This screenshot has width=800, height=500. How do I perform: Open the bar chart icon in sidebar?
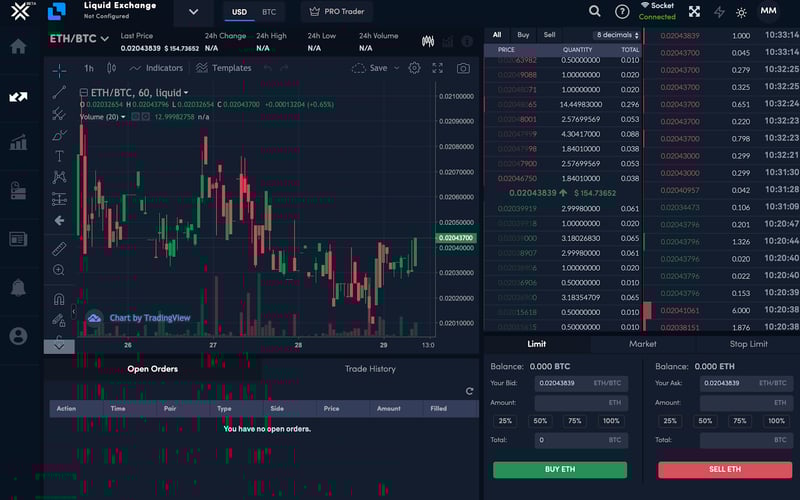click(18, 142)
